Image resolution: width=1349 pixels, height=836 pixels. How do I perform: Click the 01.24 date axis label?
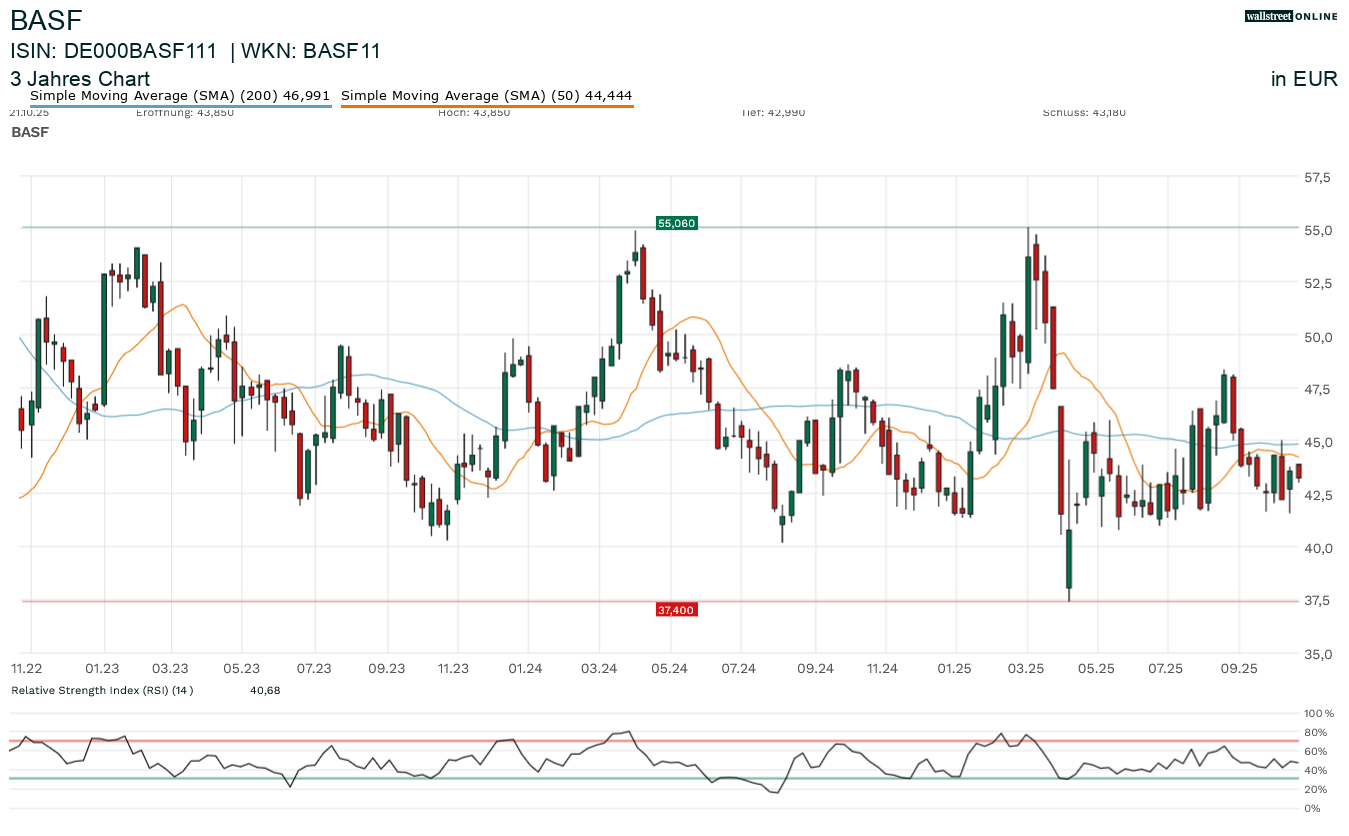pyautogui.click(x=525, y=668)
